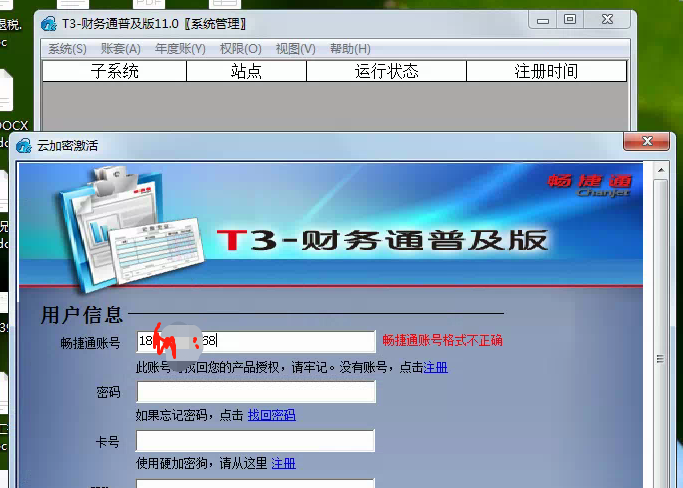Click the 子系统 column header
The image size is (683, 488).
115,71
